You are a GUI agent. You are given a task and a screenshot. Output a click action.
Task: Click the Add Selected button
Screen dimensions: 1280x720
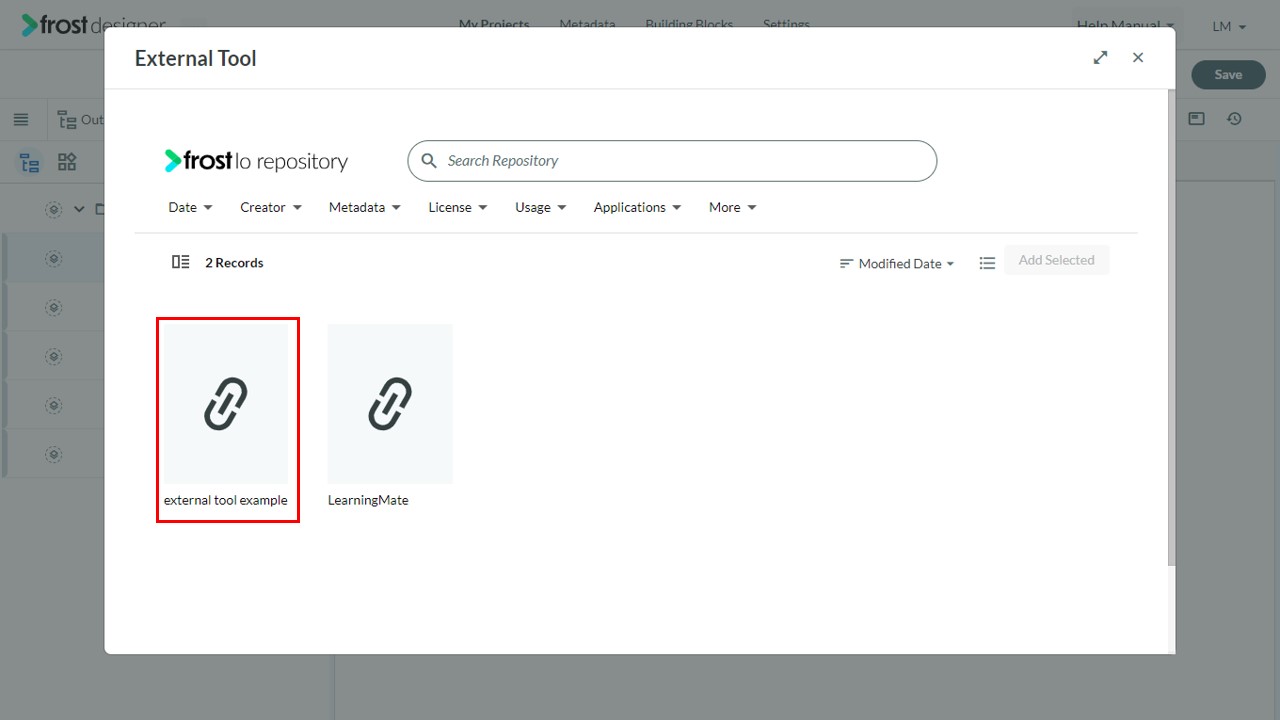tap(1057, 260)
